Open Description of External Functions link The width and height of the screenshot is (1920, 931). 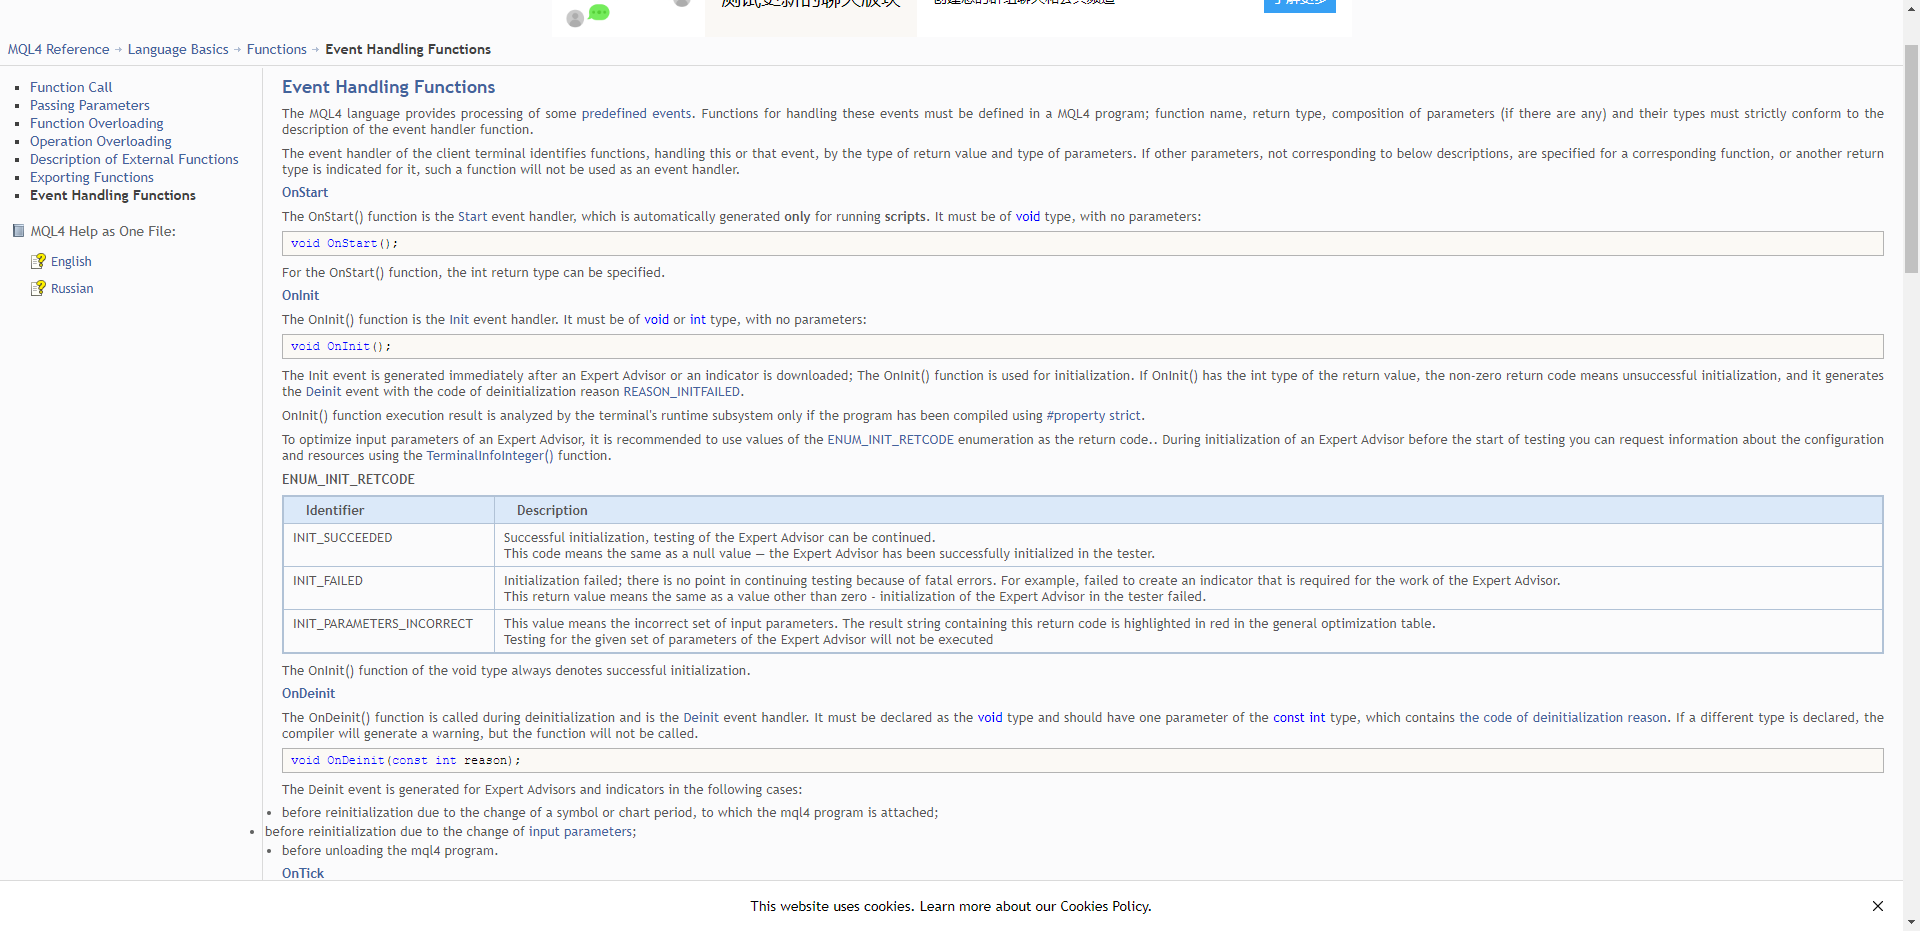[x=134, y=159]
